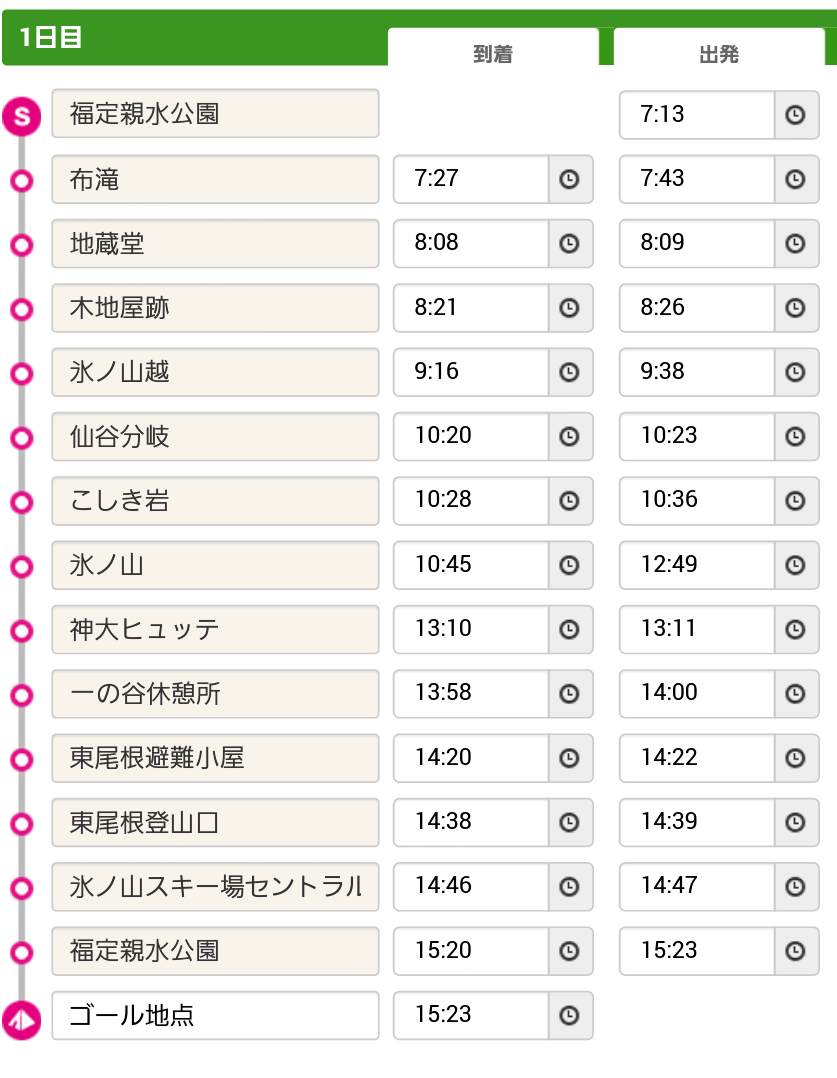The width and height of the screenshot is (837, 1078).
Task: Click the ゴール地点 name field
Action: coord(215,1015)
